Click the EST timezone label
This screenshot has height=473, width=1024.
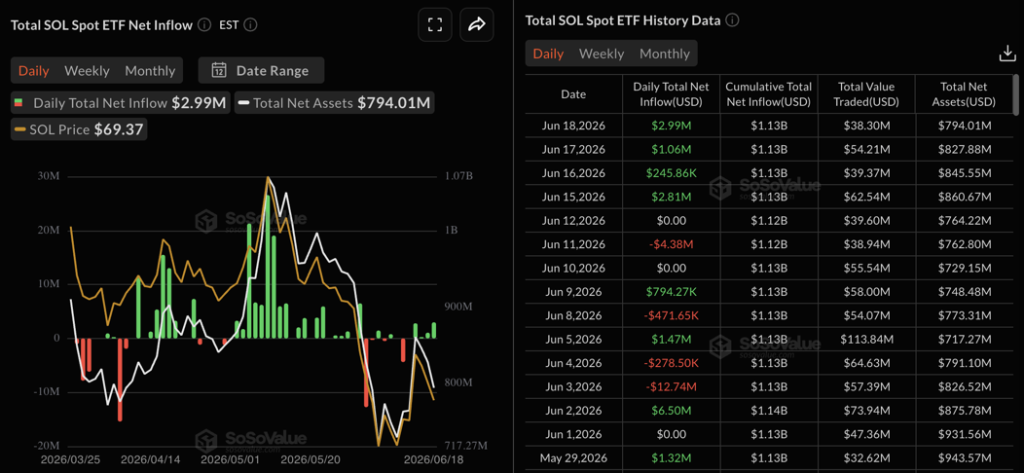point(229,25)
